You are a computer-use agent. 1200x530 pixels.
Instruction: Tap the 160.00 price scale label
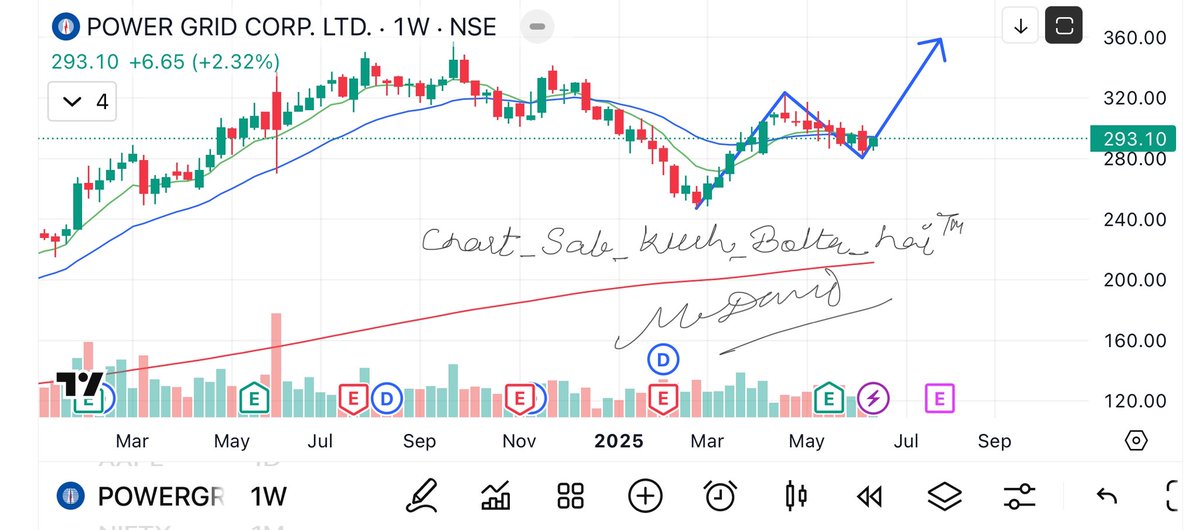point(1134,340)
